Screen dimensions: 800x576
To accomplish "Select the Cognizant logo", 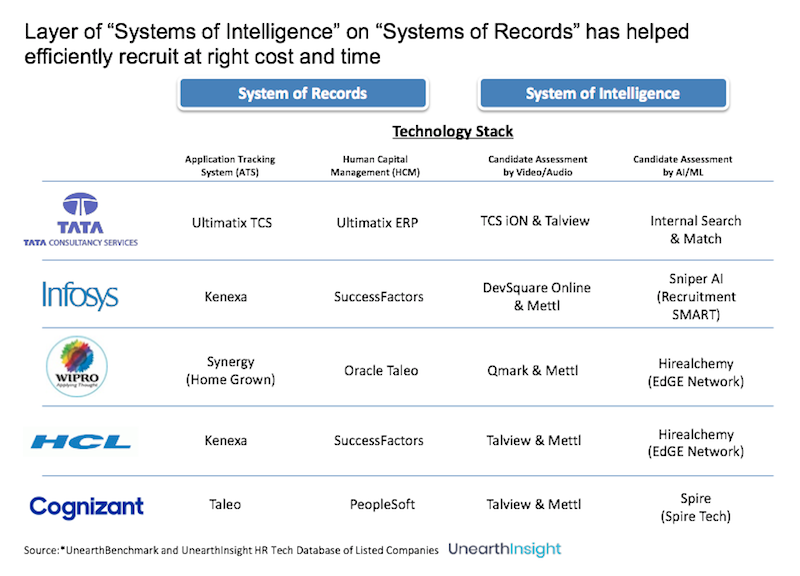I will click(87, 506).
